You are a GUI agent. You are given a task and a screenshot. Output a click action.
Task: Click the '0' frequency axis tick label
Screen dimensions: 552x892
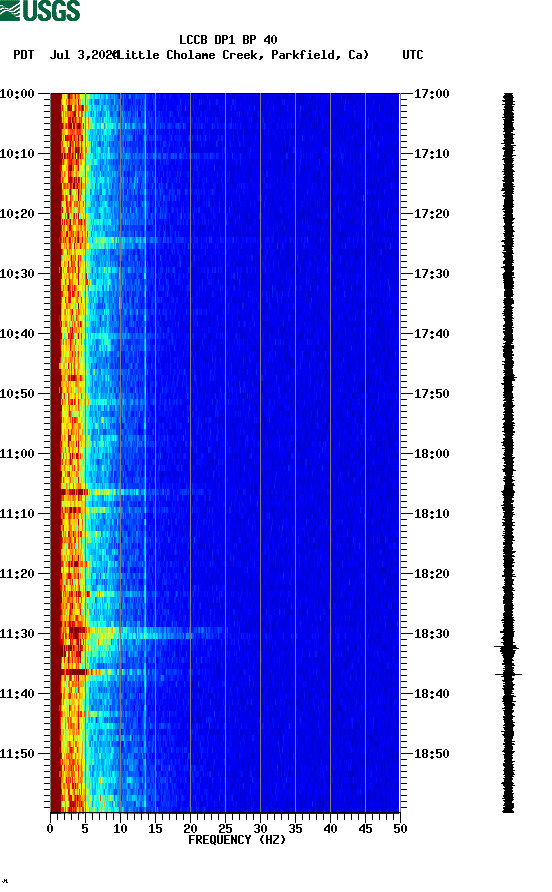click(x=50, y=829)
